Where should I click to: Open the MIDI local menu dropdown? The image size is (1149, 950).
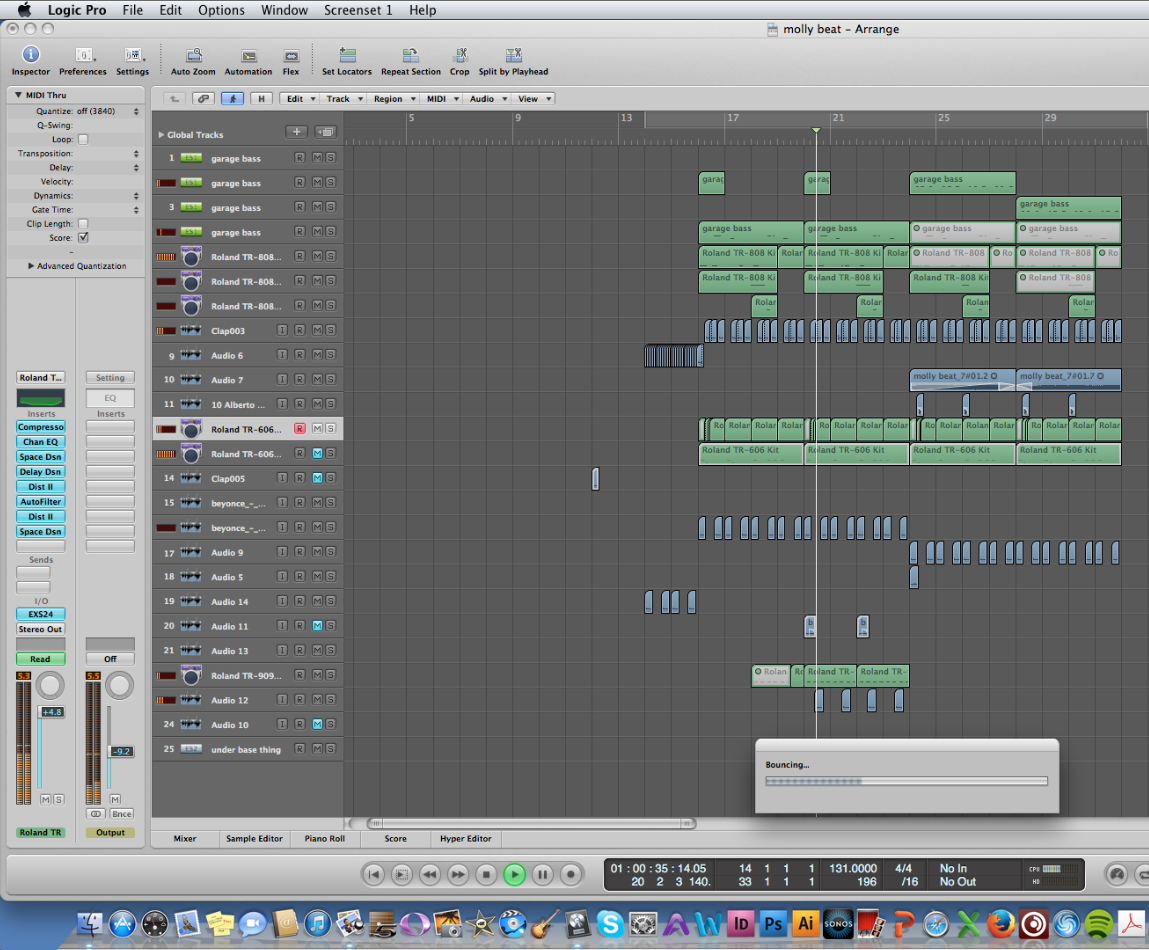441,98
